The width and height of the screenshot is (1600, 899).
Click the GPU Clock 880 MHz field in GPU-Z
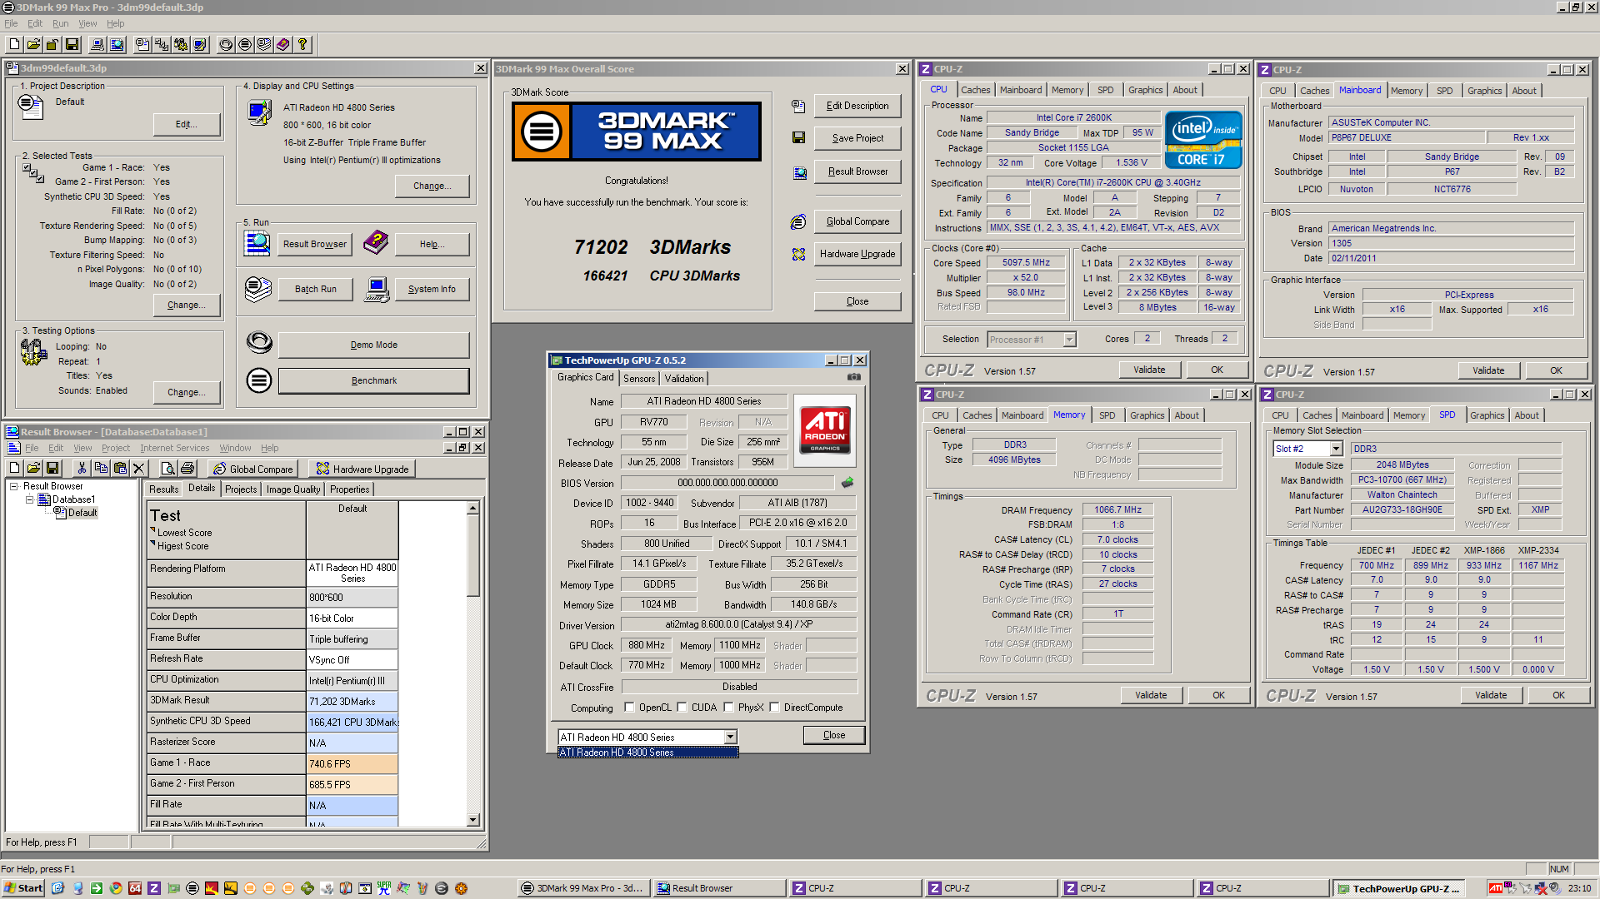[x=646, y=645]
